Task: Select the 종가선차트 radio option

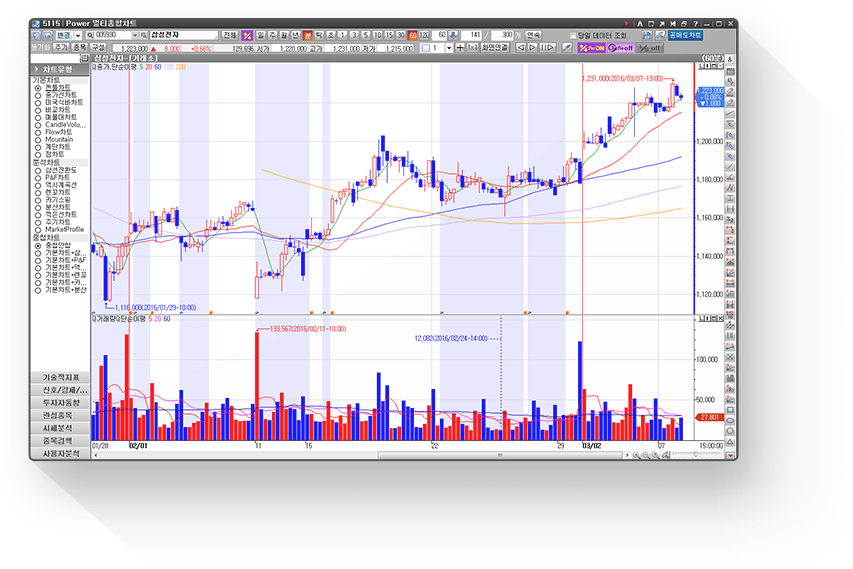Action: [38, 95]
